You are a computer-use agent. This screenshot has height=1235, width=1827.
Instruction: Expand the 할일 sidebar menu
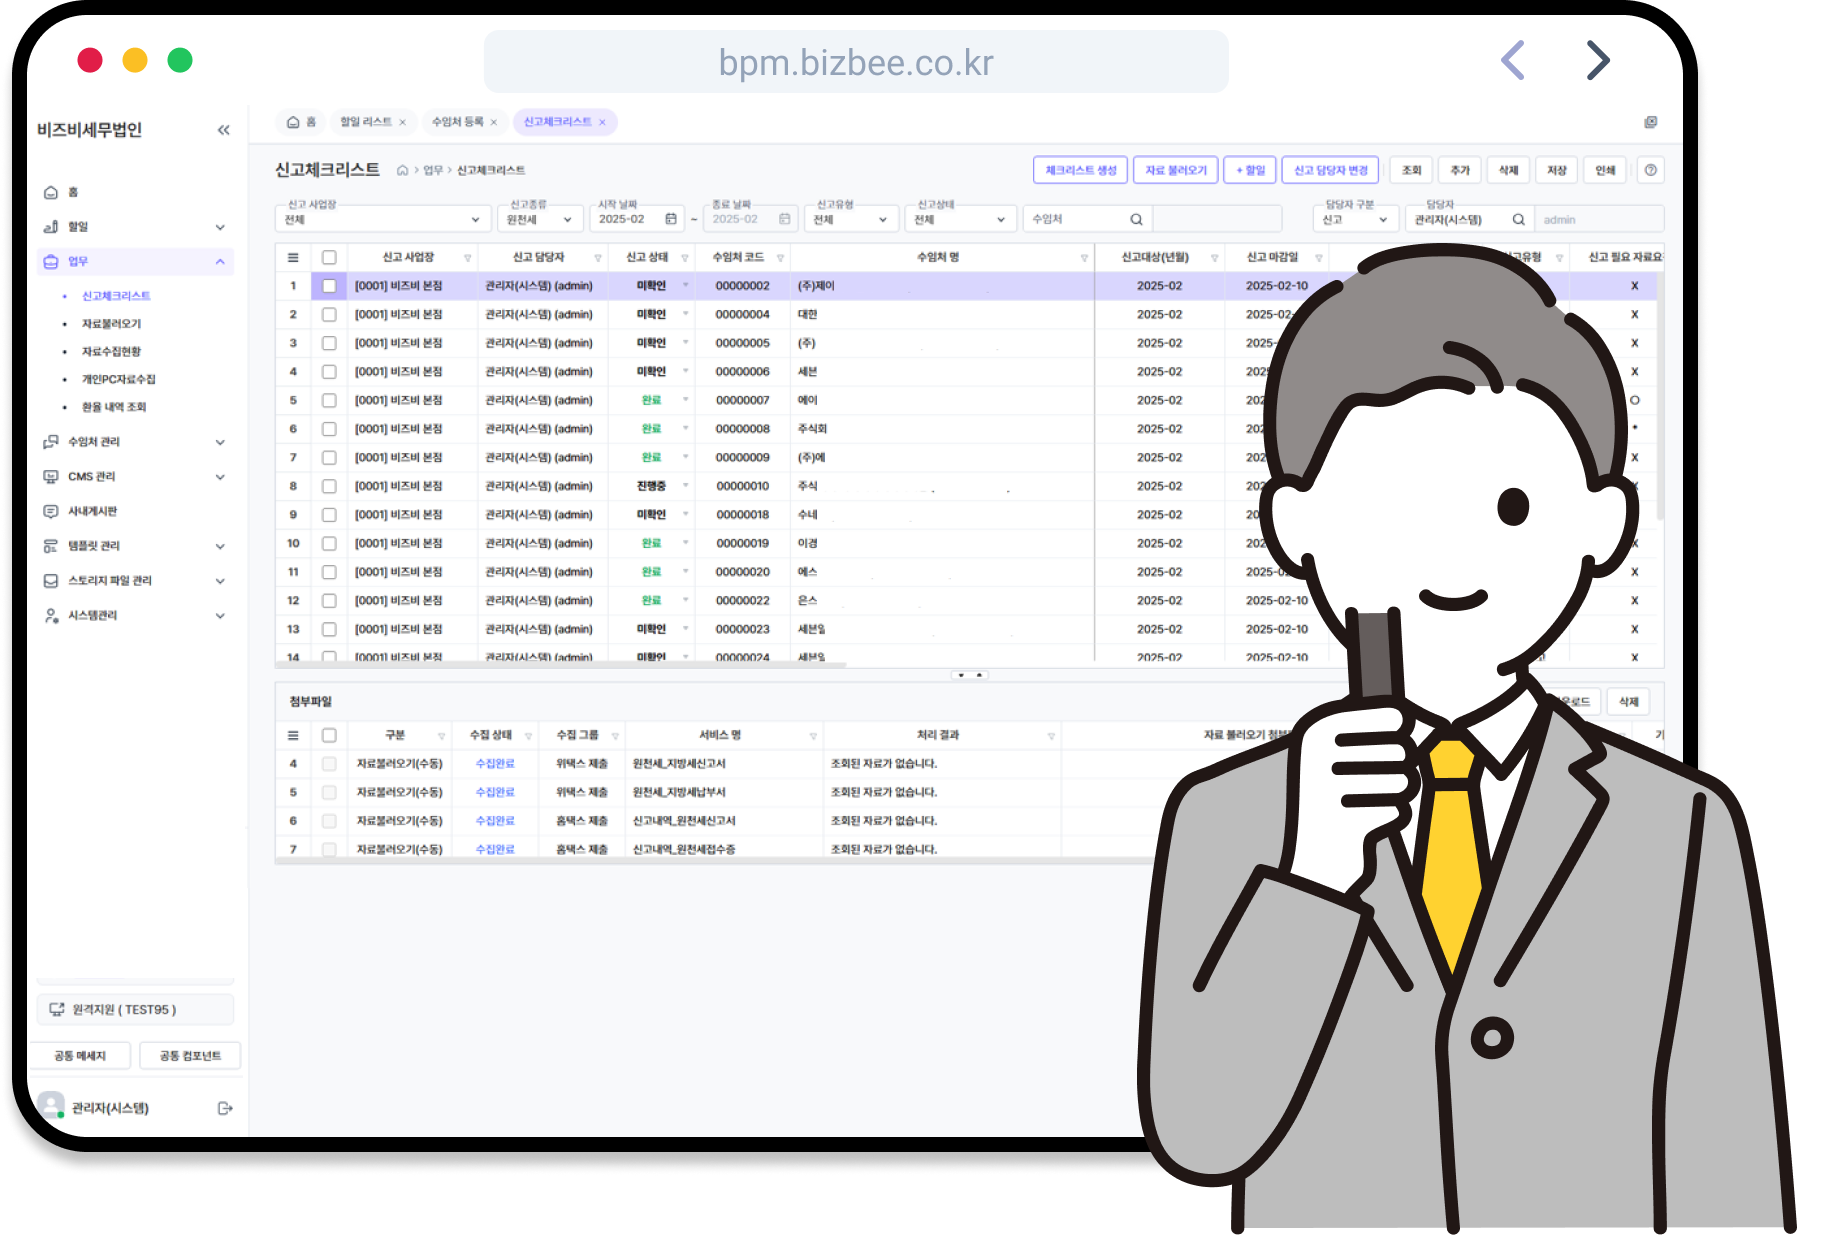coord(220,227)
